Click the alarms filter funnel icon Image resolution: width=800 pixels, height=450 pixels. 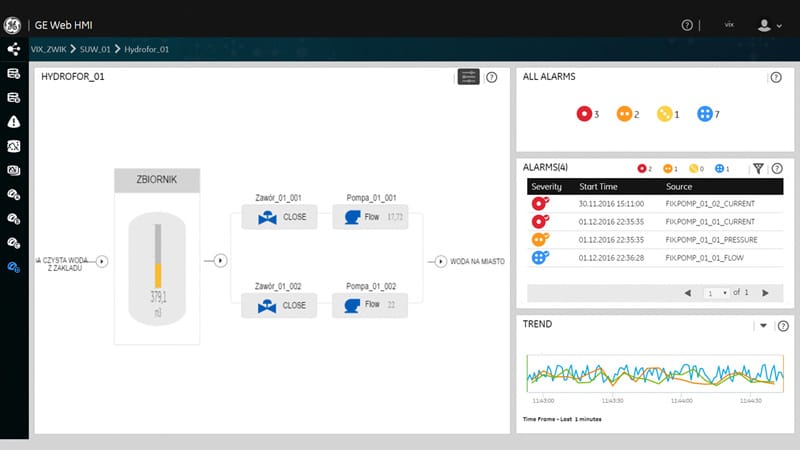pyautogui.click(x=758, y=169)
